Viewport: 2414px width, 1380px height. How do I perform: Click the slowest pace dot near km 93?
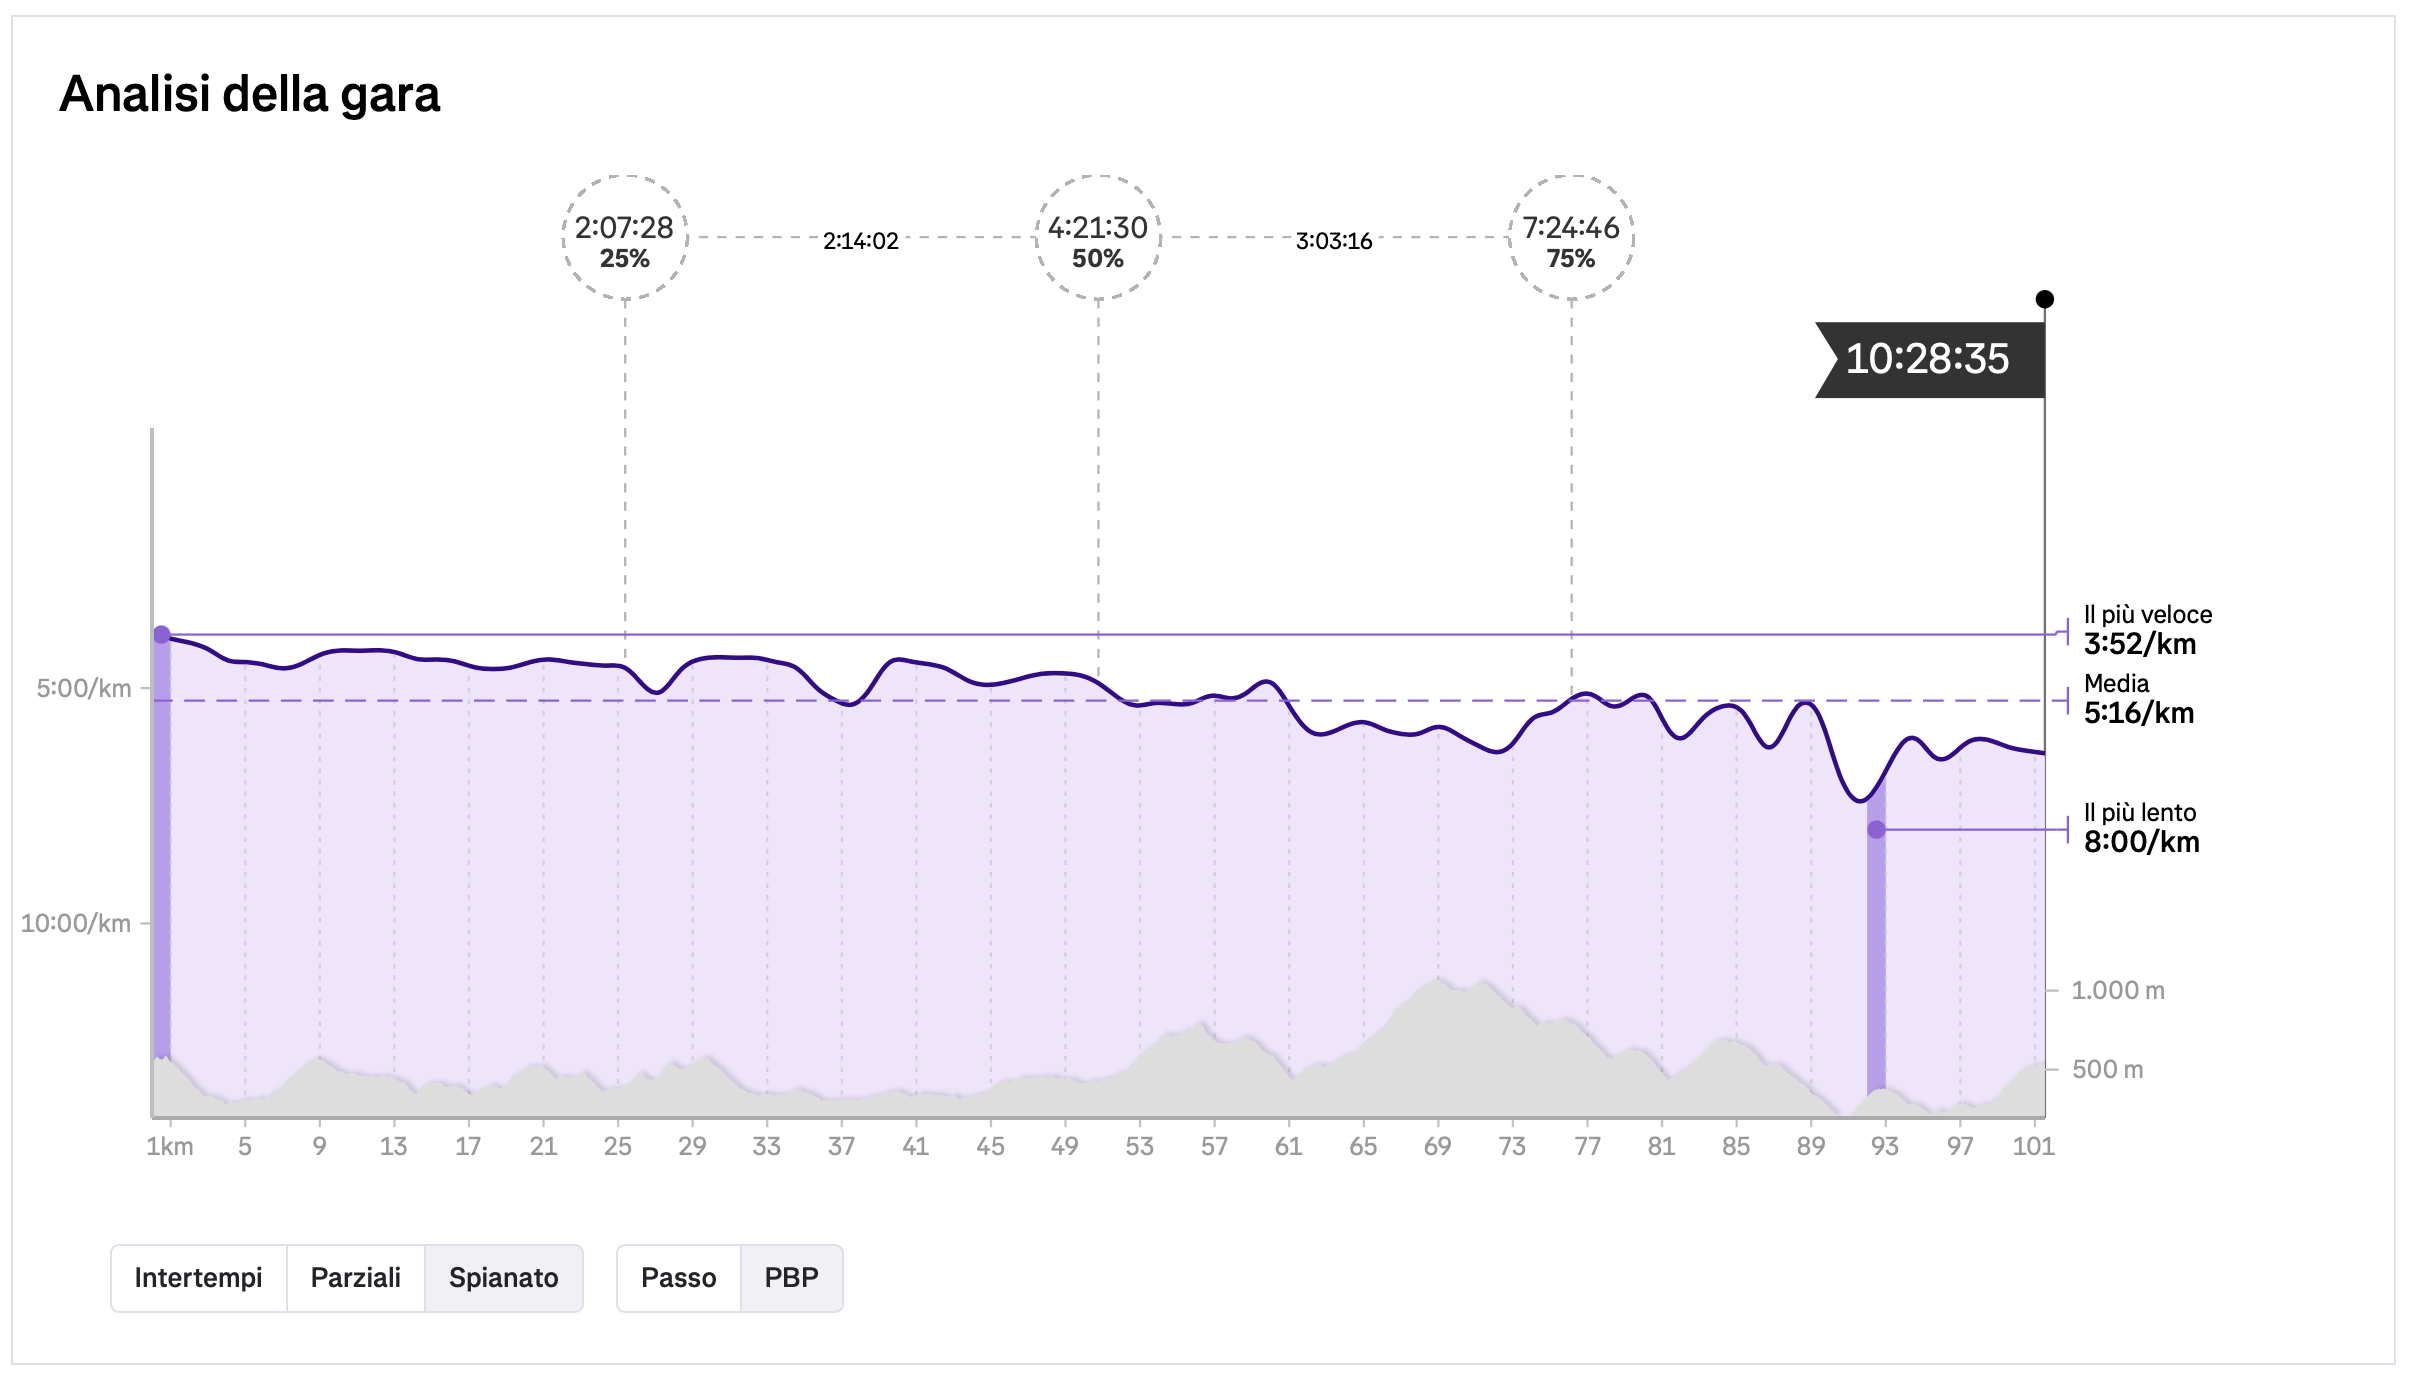coord(1877,830)
